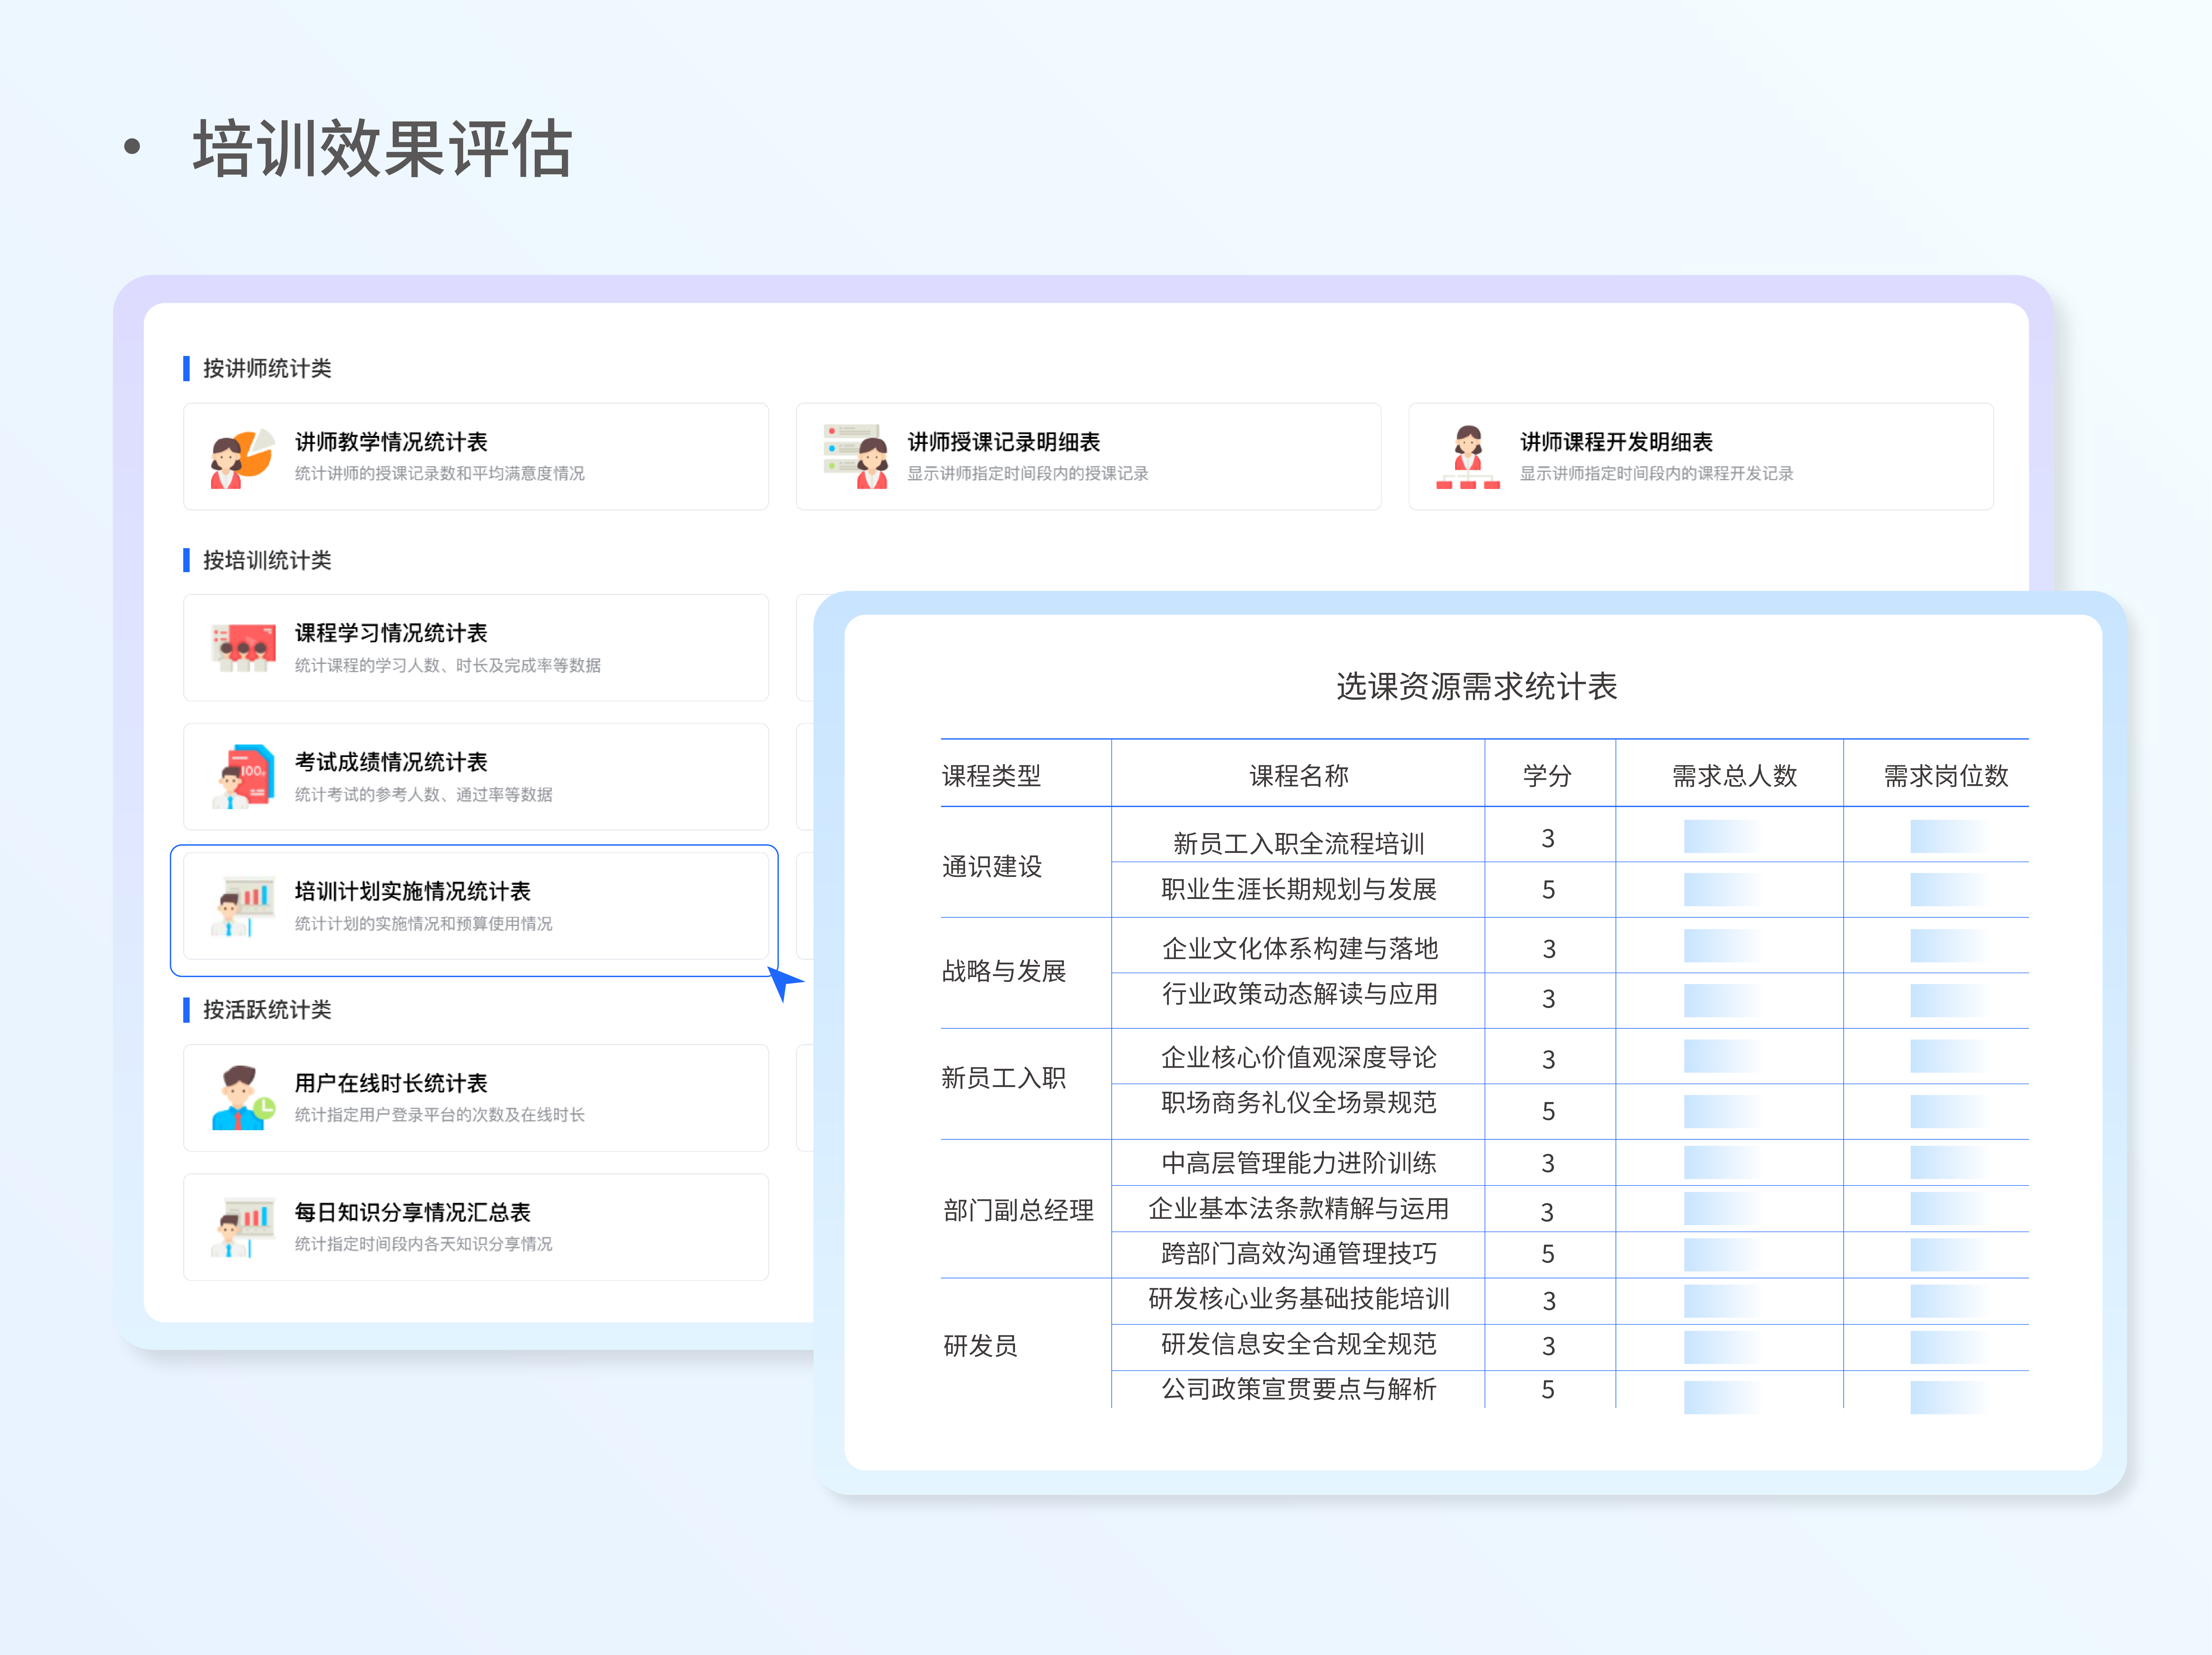Click the 讲师授课记录明细表 list icon
The image size is (2212, 1655).
click(856, 457)
